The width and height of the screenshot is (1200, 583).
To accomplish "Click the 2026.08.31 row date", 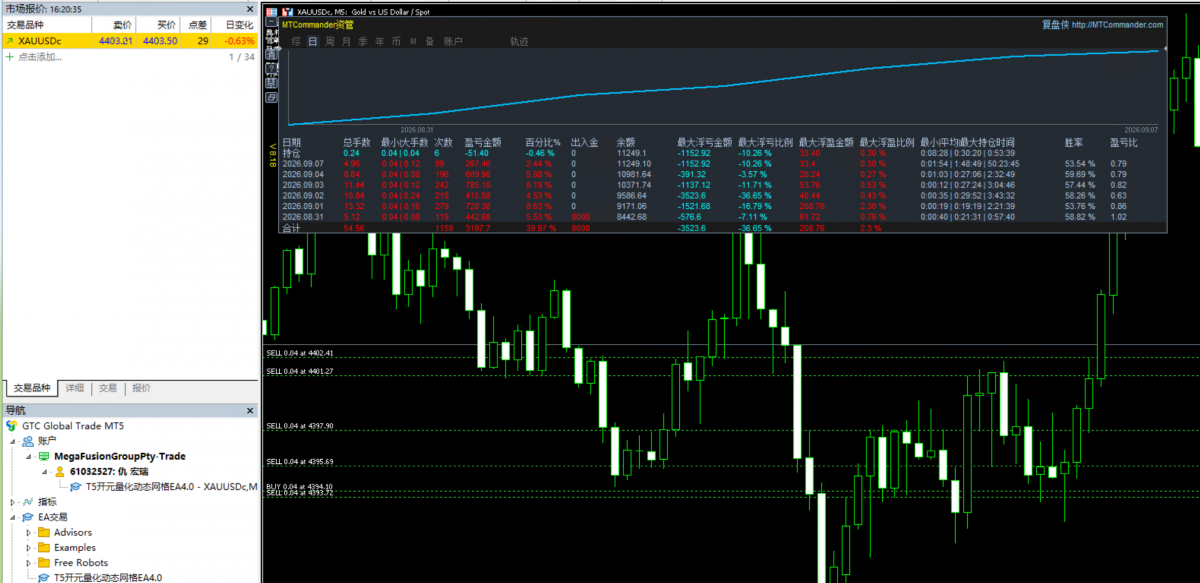I will [x=302, y=216].
